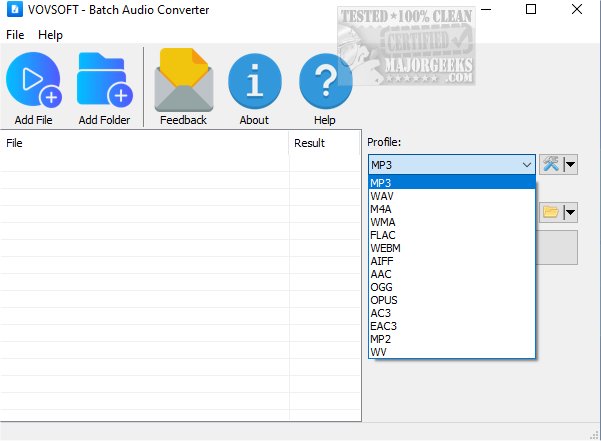Open the File menu

(x=15, y=35)
